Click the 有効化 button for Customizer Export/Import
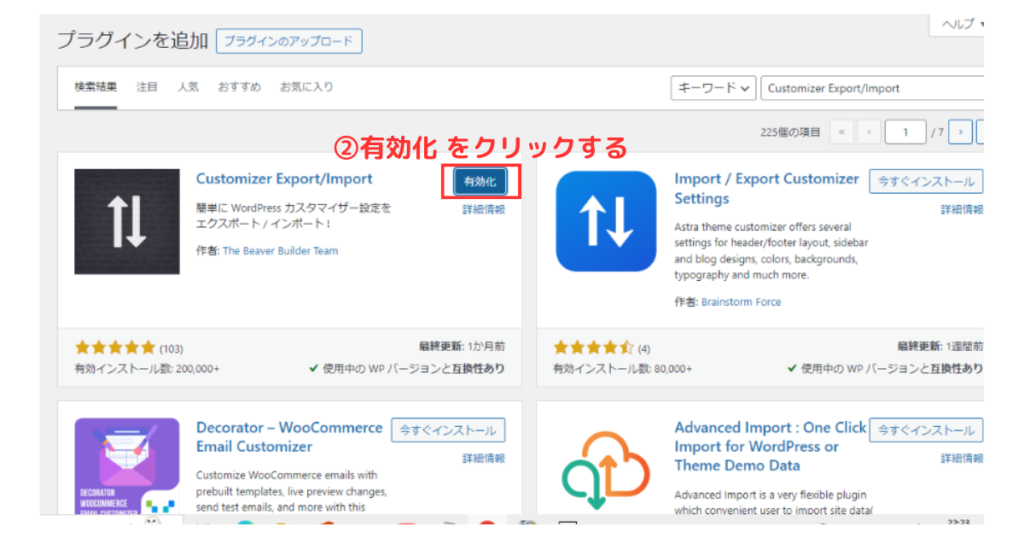Viewport: 1024px width, 538px height. point(480,182)
